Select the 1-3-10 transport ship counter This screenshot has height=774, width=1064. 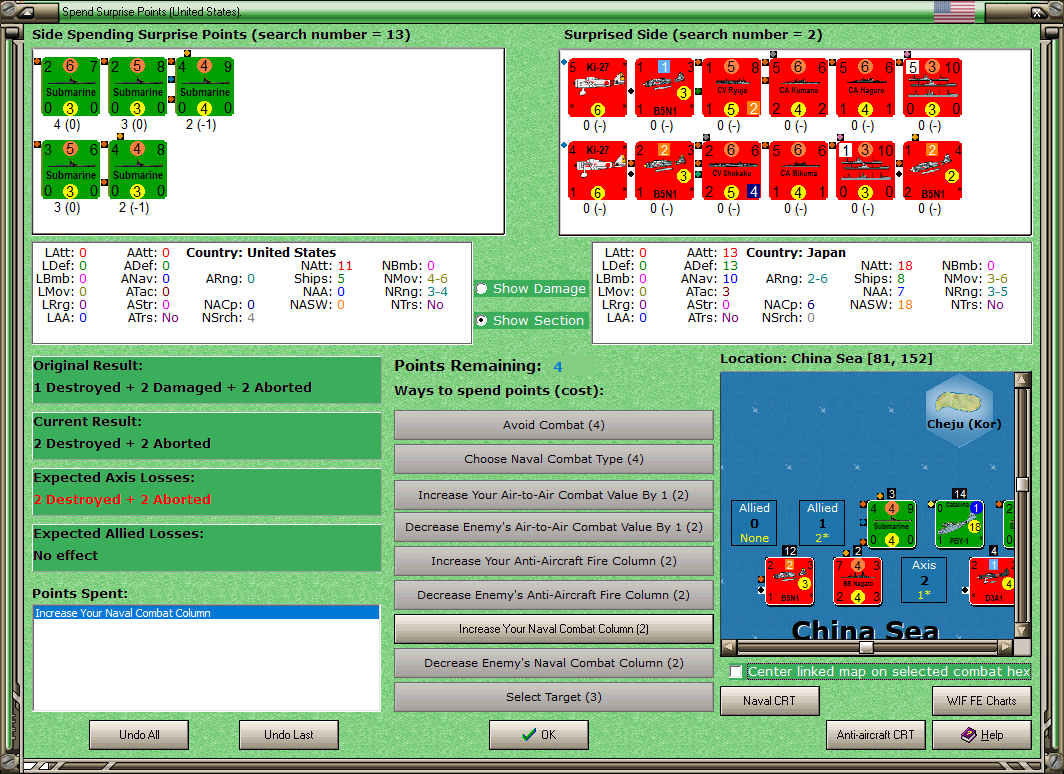click(866, 170)
